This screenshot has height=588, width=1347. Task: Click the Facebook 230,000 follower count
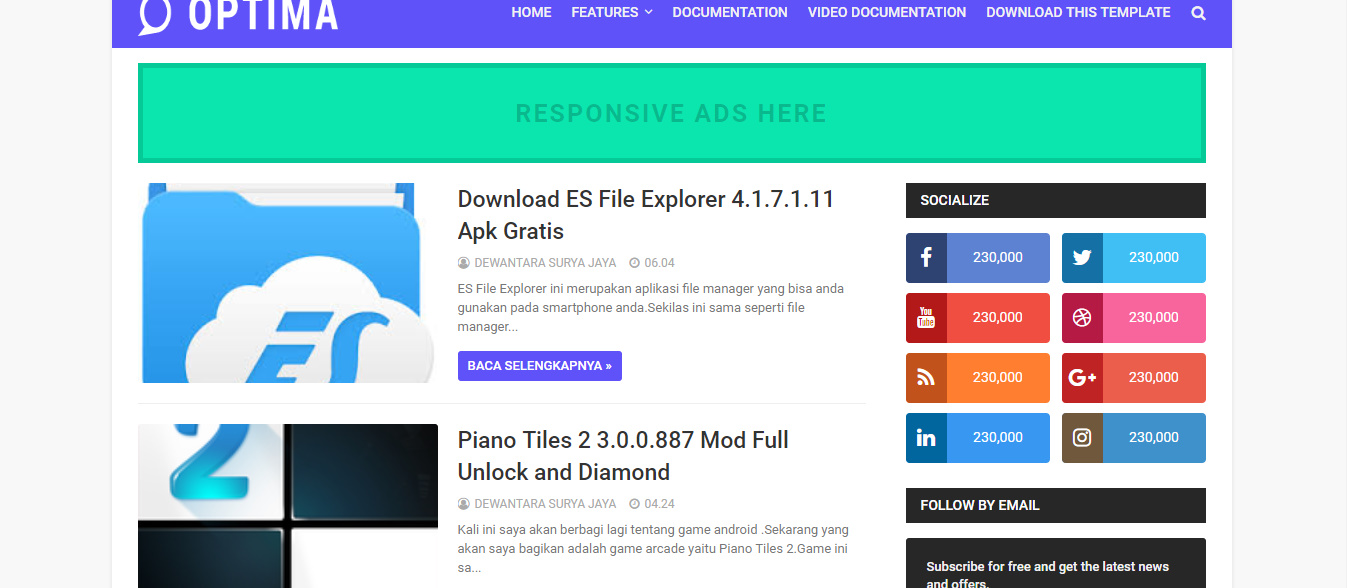pos(998,258)
